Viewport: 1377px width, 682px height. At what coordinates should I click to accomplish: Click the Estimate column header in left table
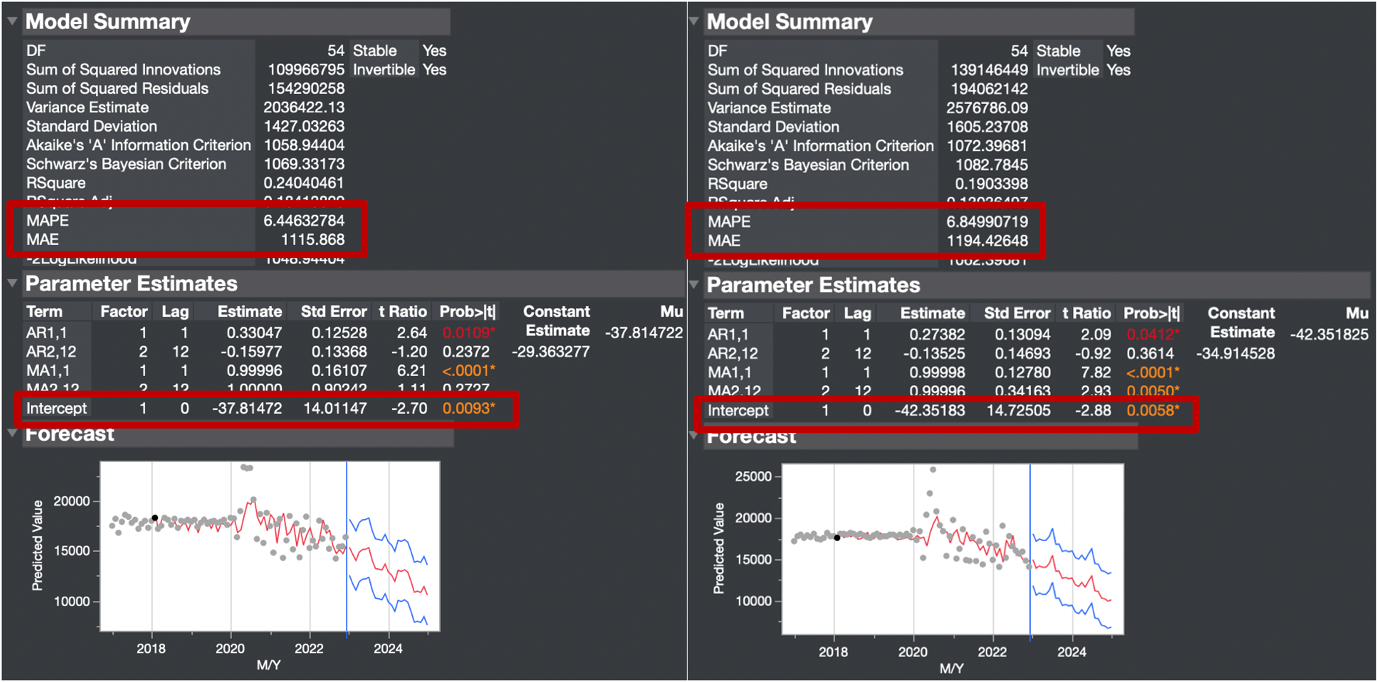coord(248,313)
